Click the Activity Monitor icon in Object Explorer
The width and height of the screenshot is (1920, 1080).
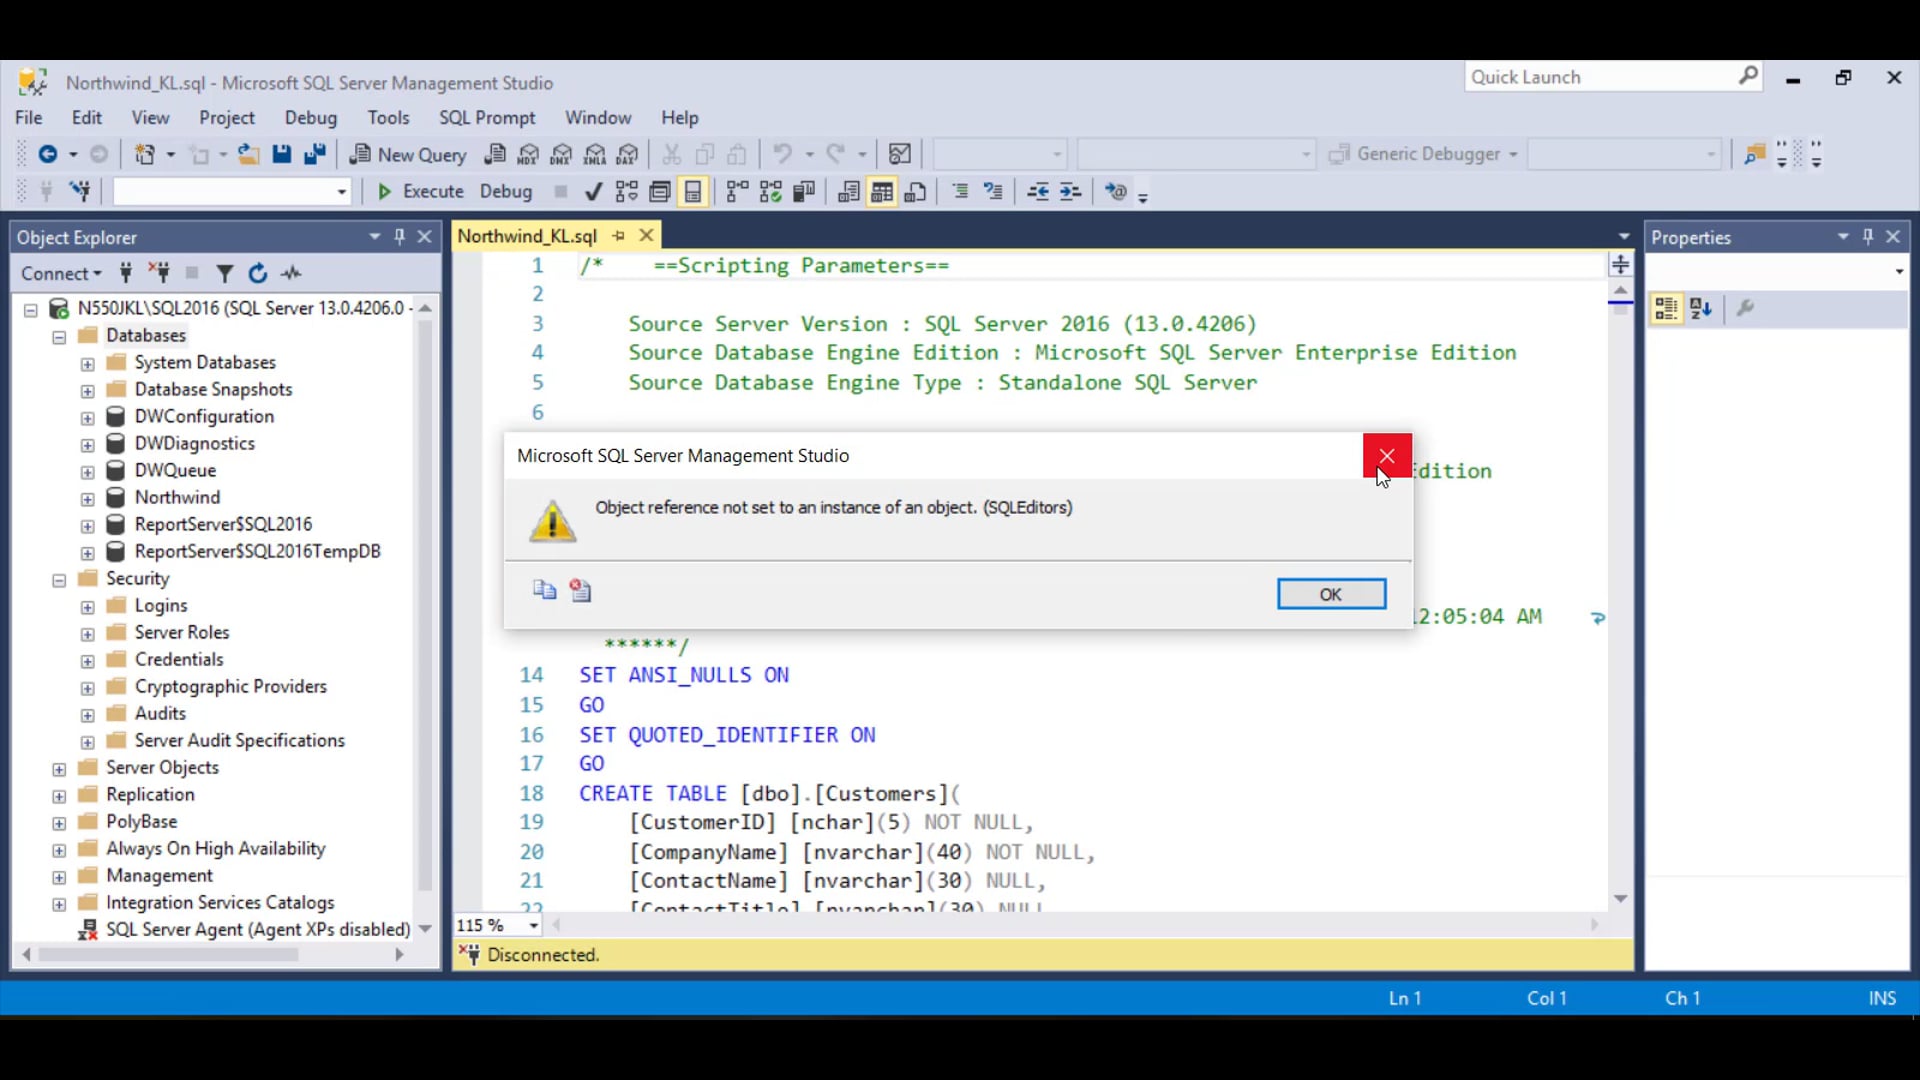coord(291,273)
